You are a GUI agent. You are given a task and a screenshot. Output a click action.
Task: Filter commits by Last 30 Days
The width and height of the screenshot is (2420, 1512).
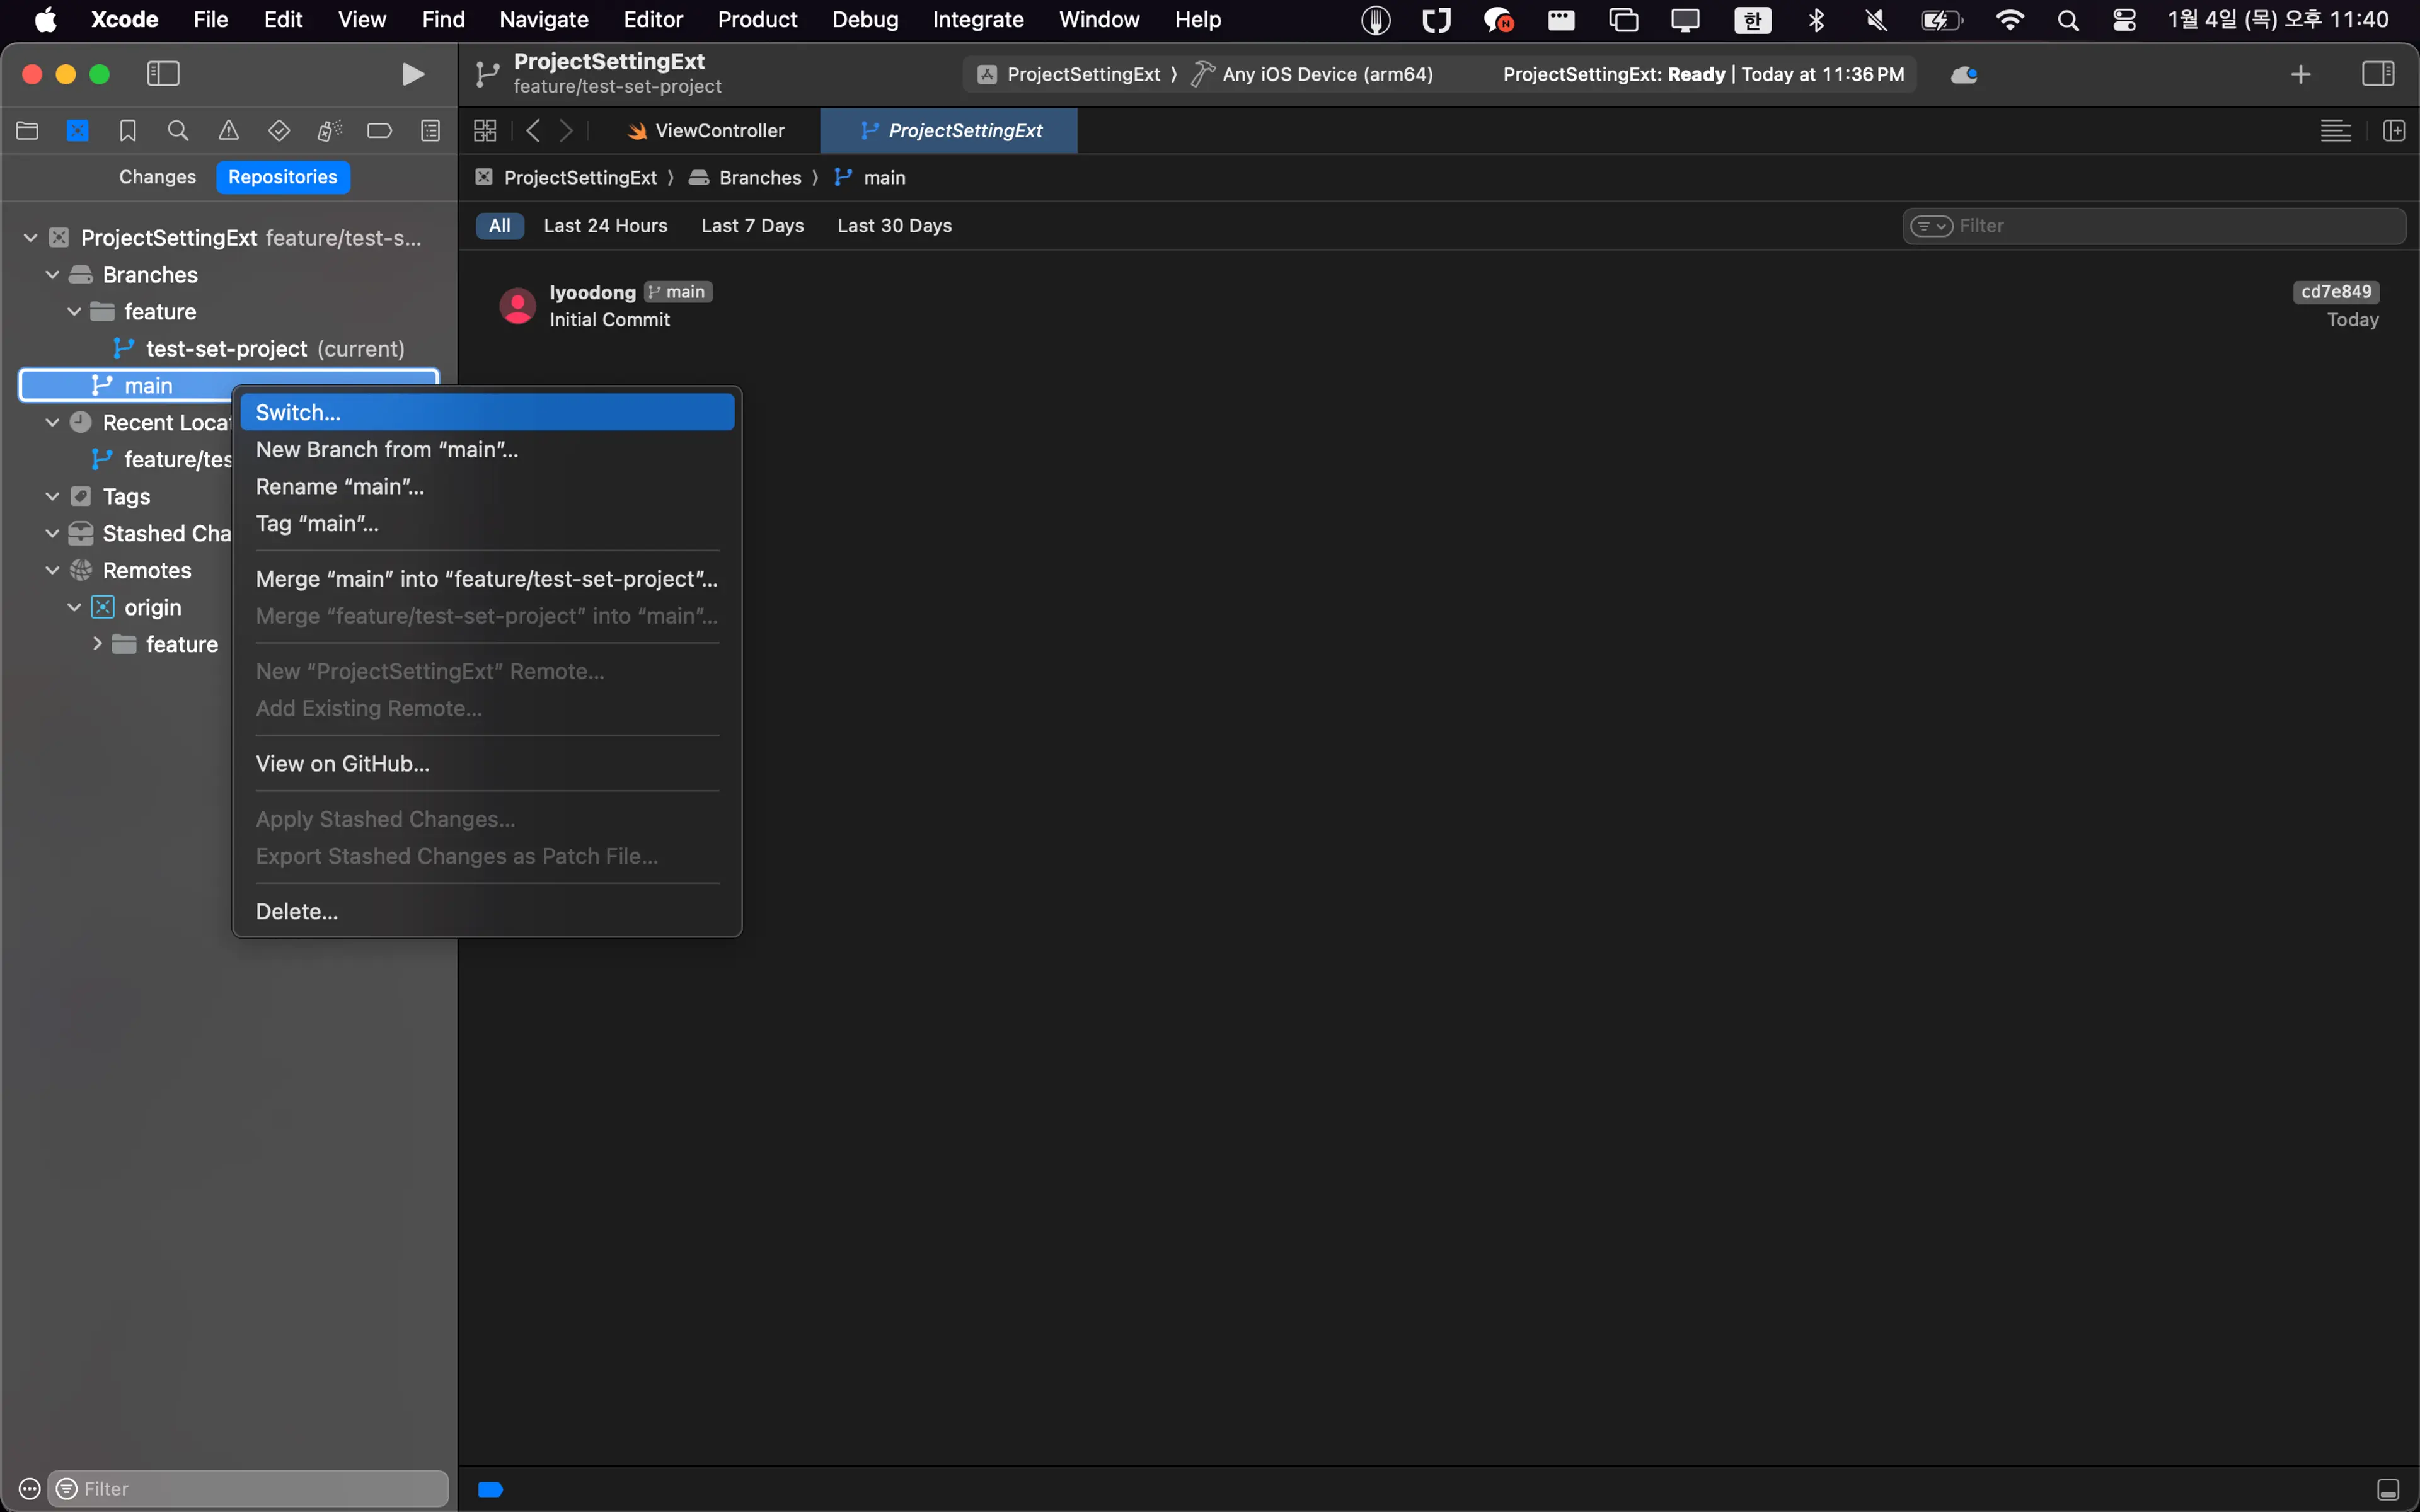point(895,226)
